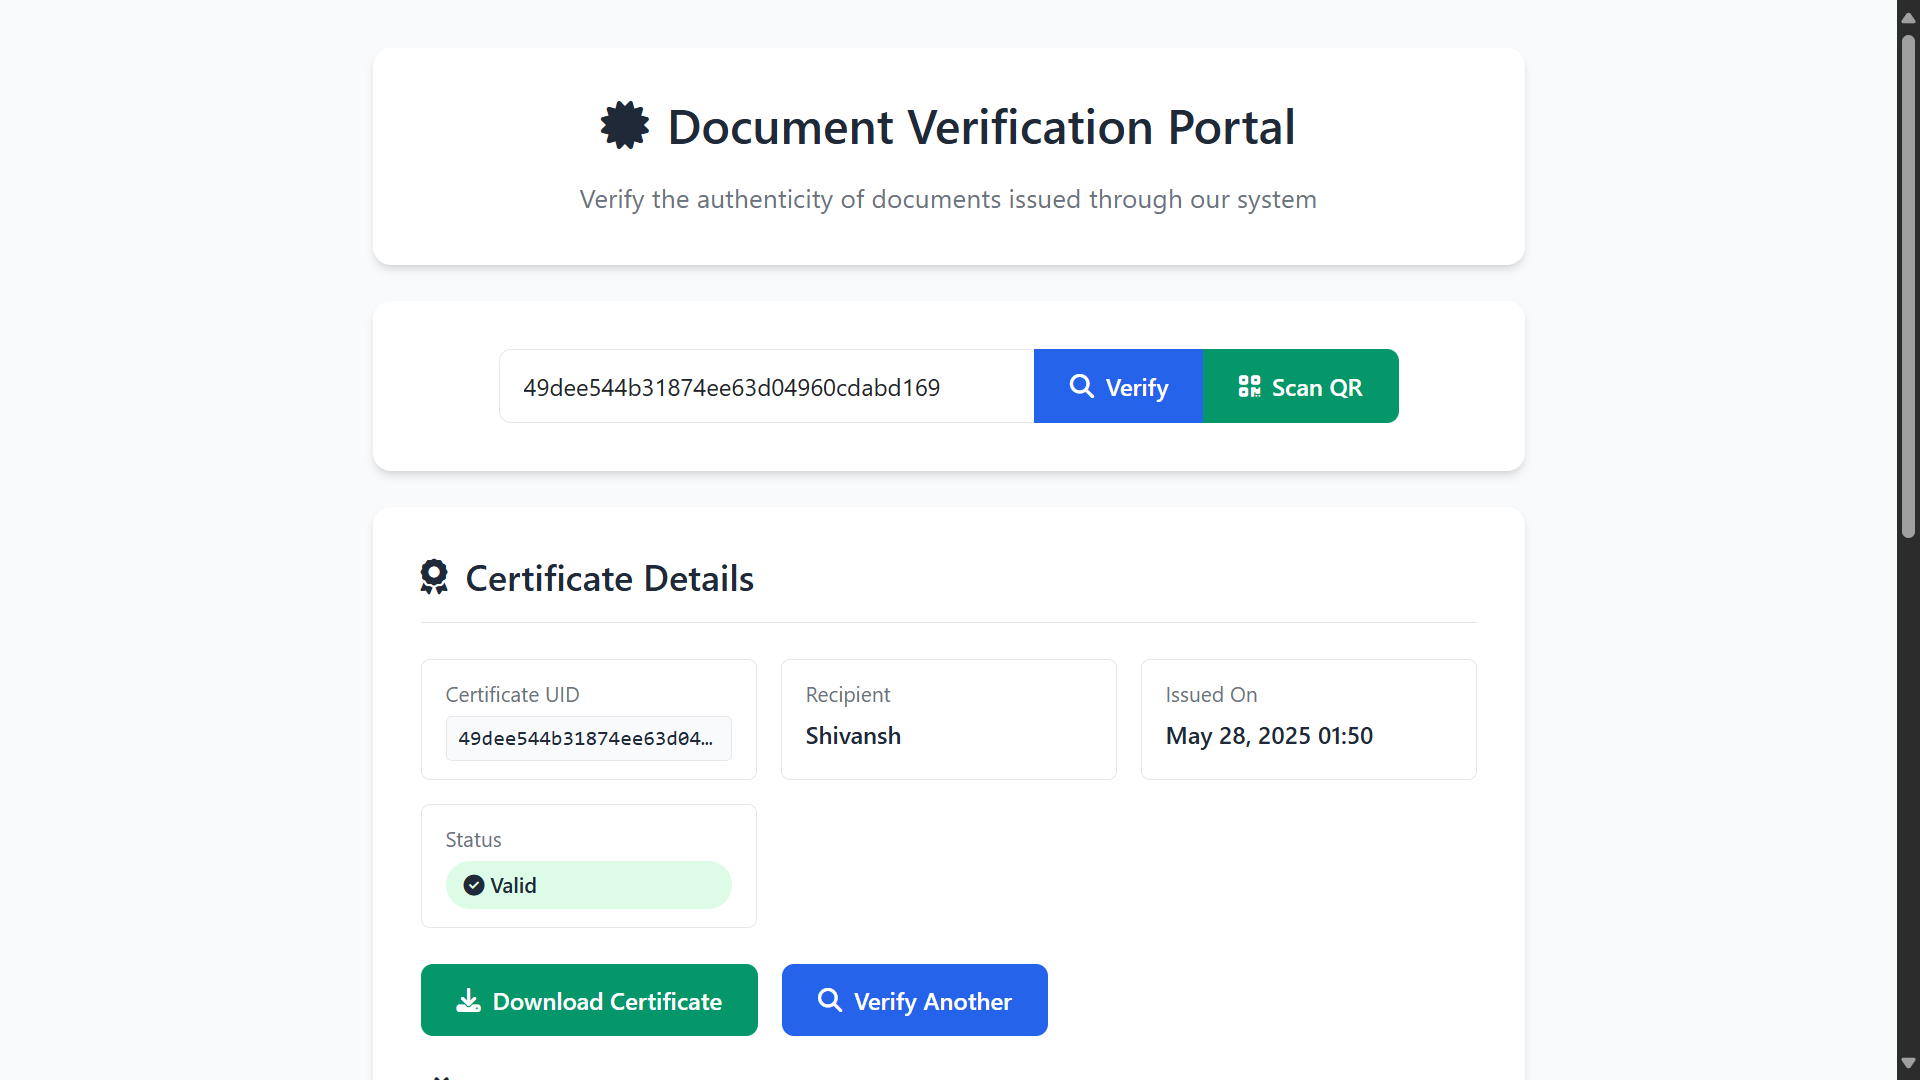Image resolution: width=1920 pixels, height=1080 pixels.
Task: Click the magnifier icon inside the Verify button
Action: [x=1081, y=386]
